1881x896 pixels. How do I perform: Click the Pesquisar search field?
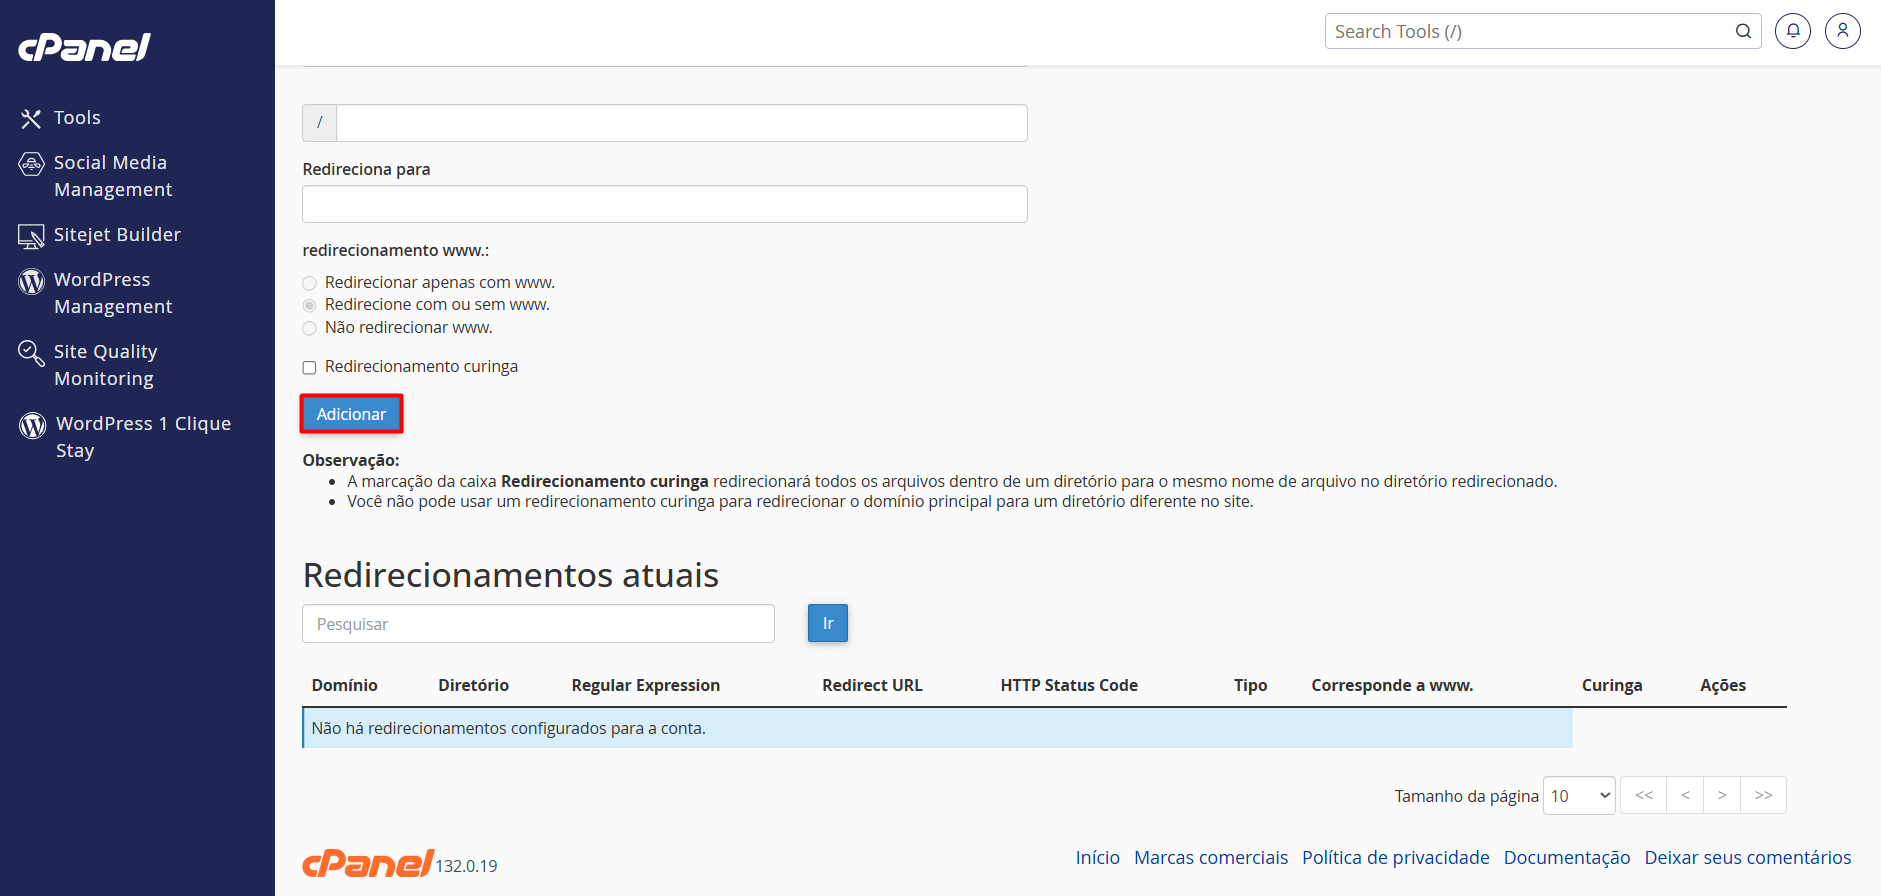tap(538, 624)
